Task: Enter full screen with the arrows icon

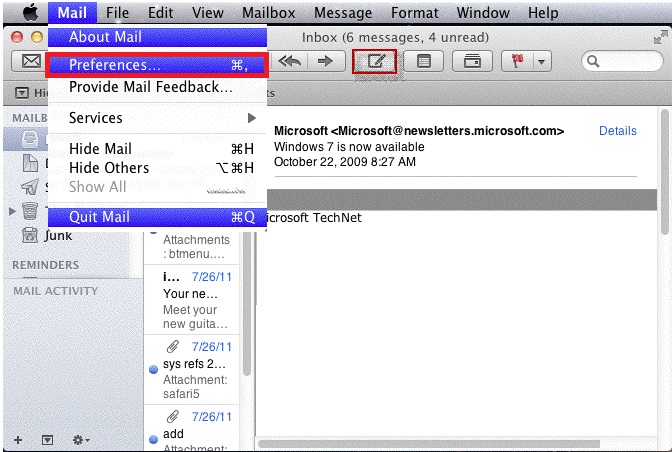Action: tap(660, 37)
